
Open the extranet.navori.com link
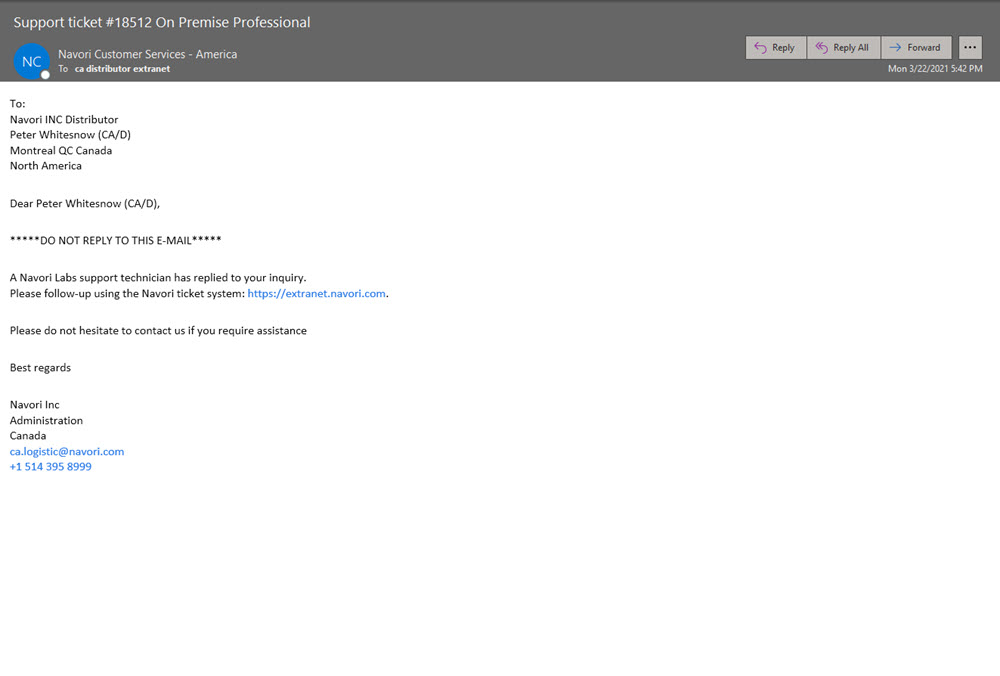click(316, 294)
